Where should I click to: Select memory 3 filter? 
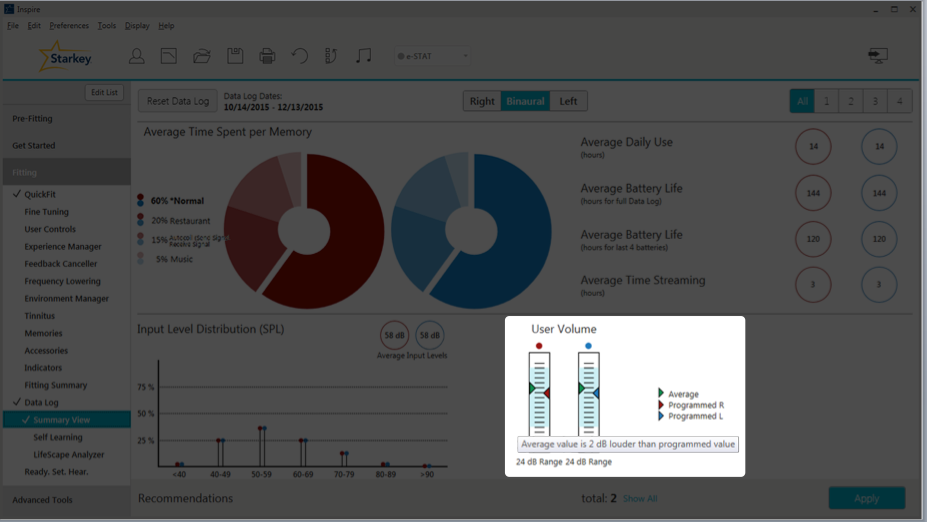[875, 101]
